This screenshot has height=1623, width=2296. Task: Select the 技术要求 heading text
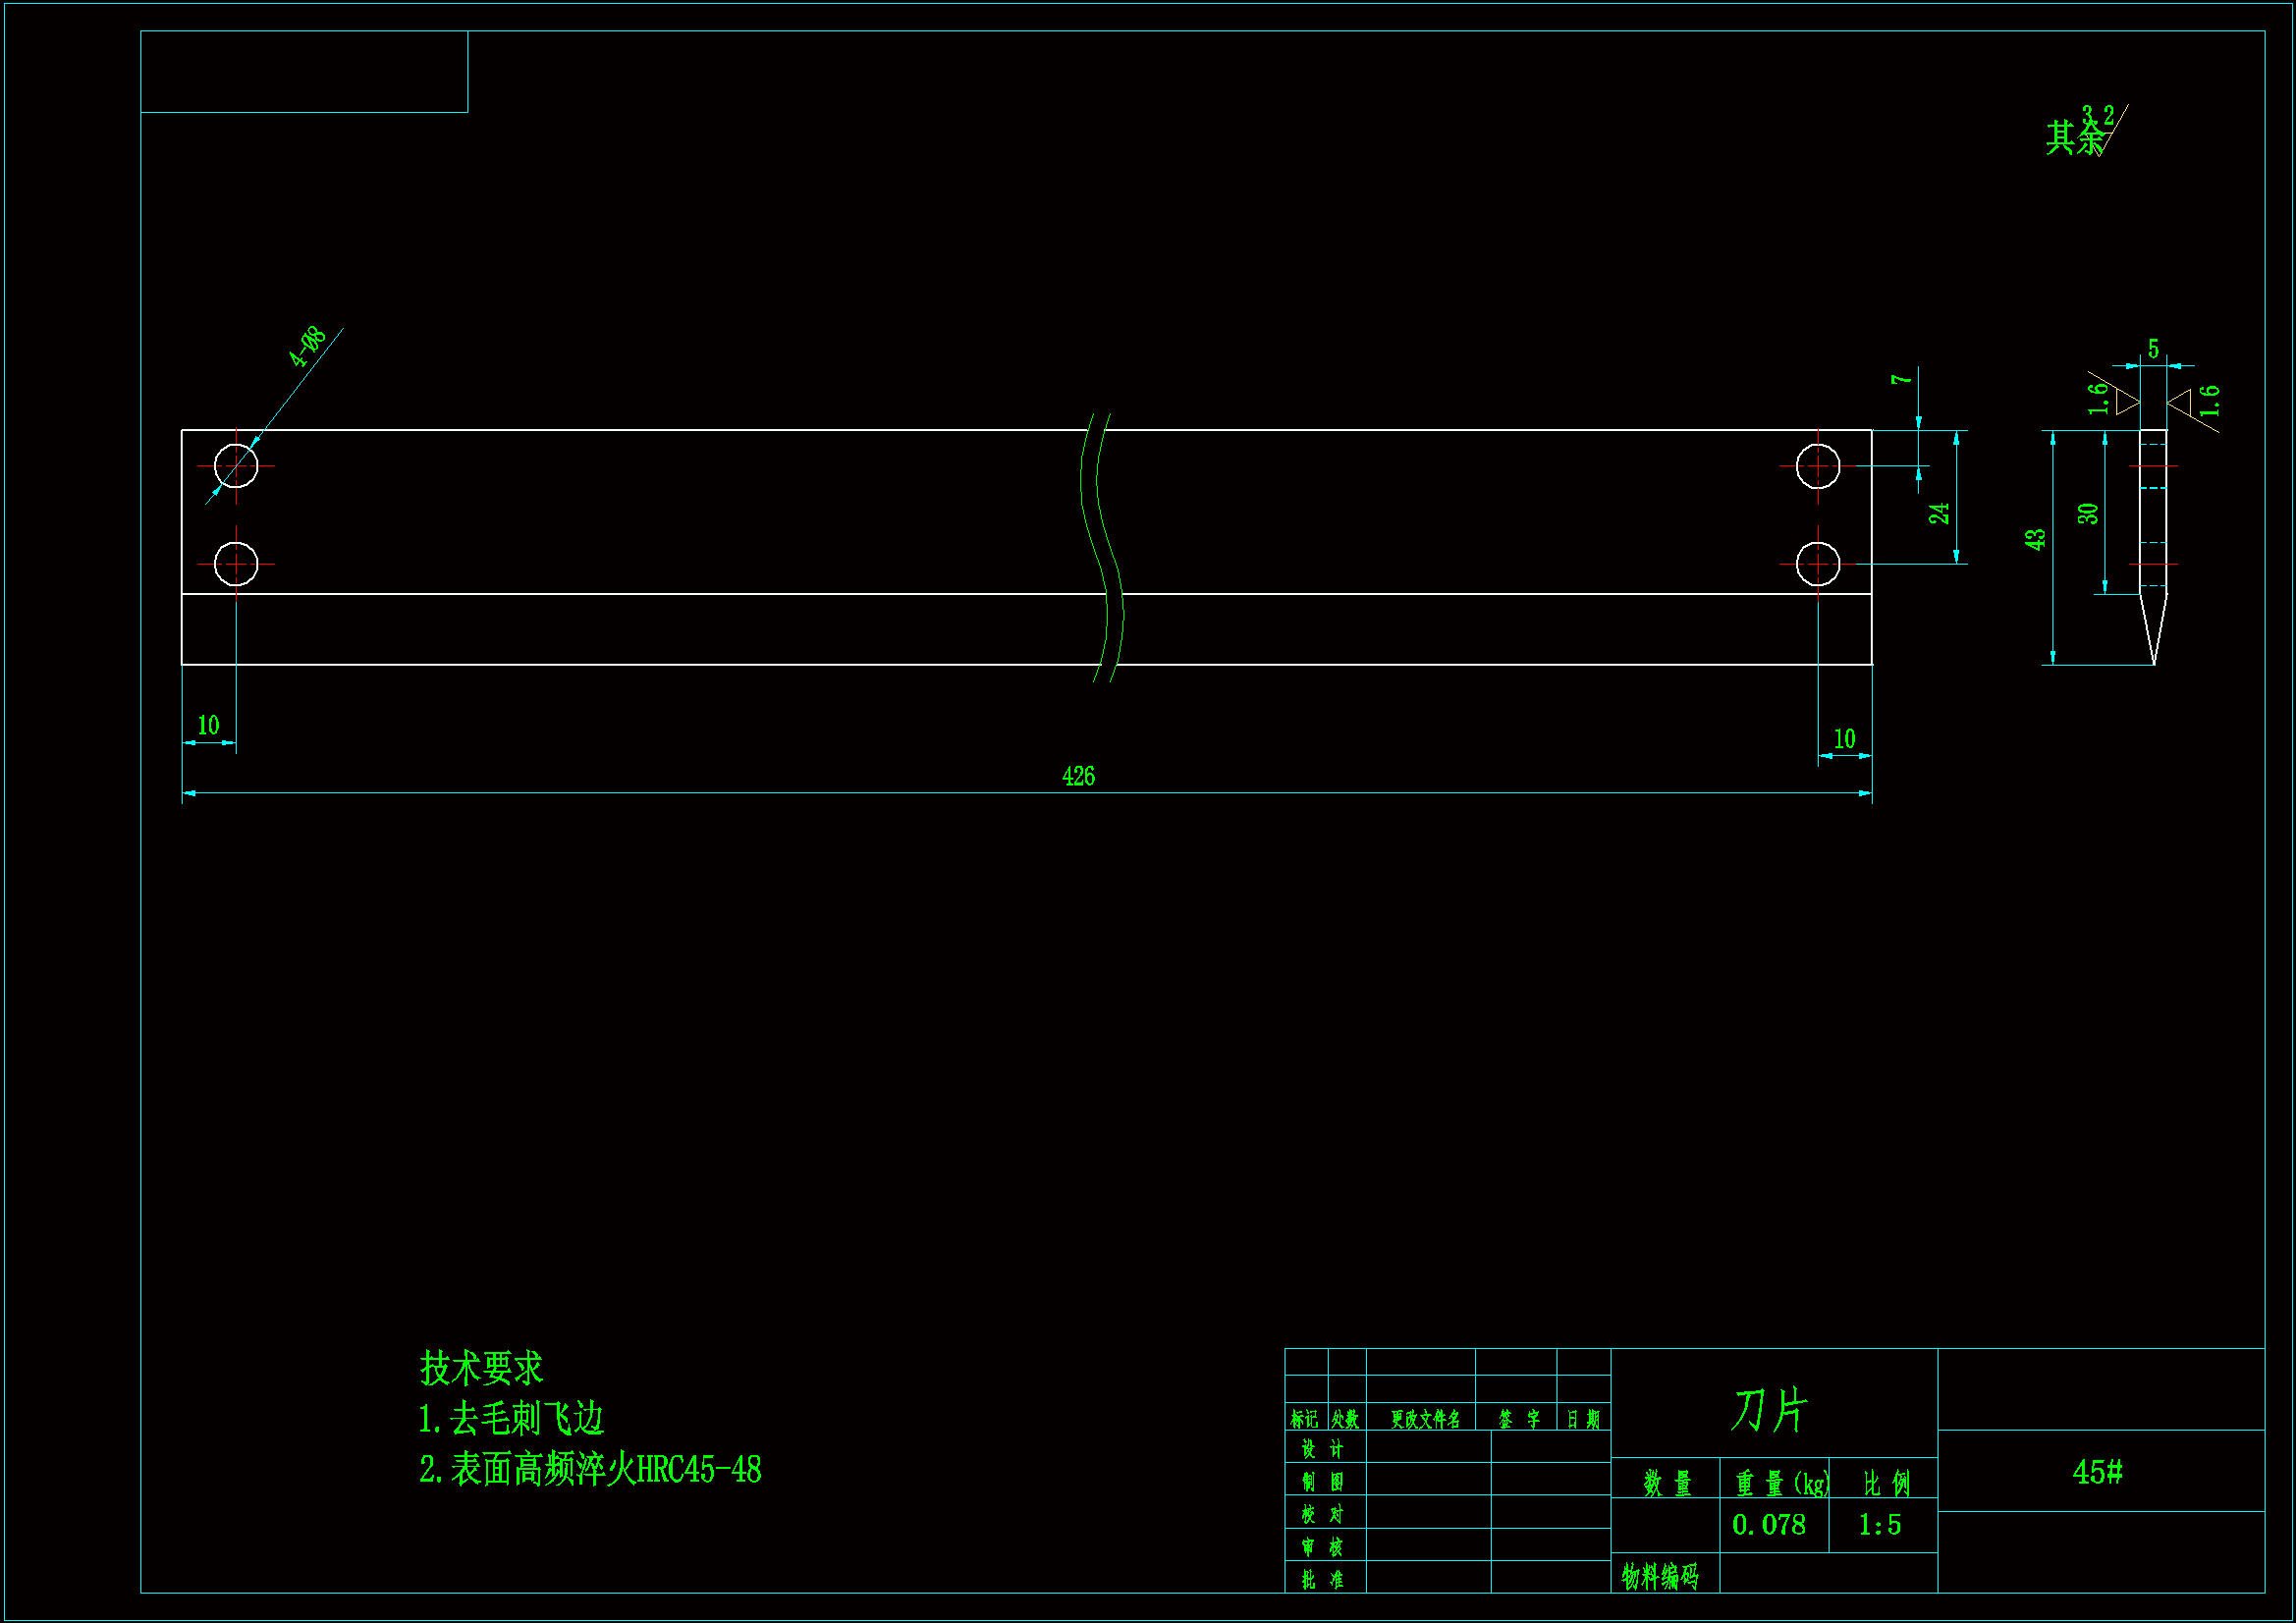(x=481, y=1368)
